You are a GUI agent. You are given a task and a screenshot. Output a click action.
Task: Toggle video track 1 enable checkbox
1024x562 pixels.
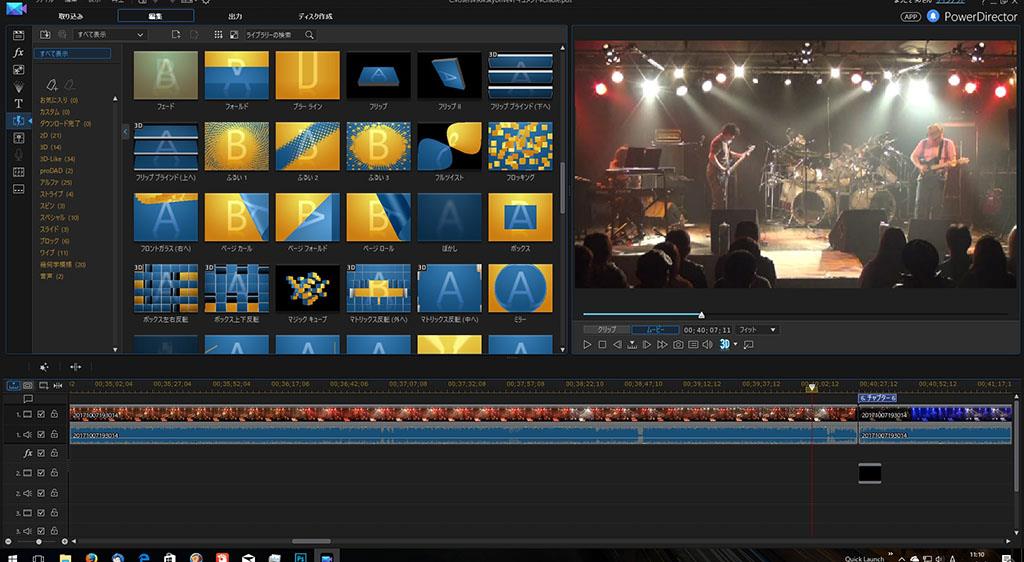click(41, 414)
